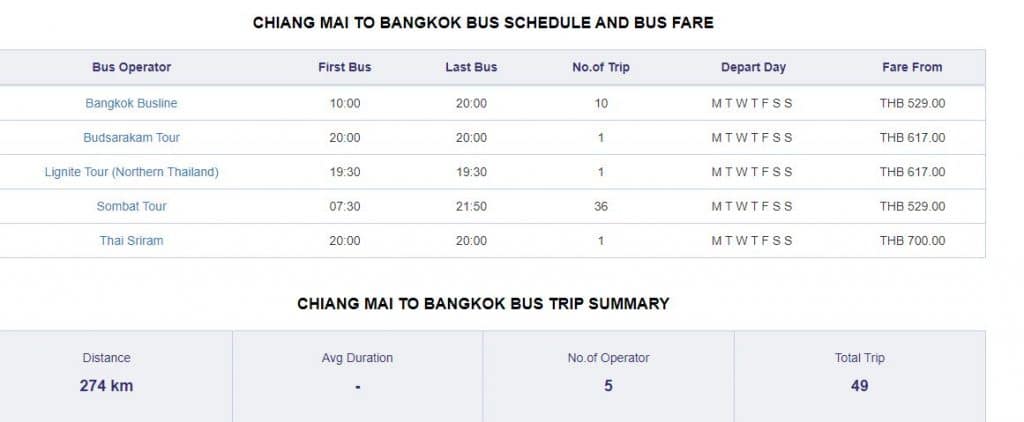1024x422 pixels.
Task: Open the Thai Sriram operator link
Action: click(x=131, y=240)
